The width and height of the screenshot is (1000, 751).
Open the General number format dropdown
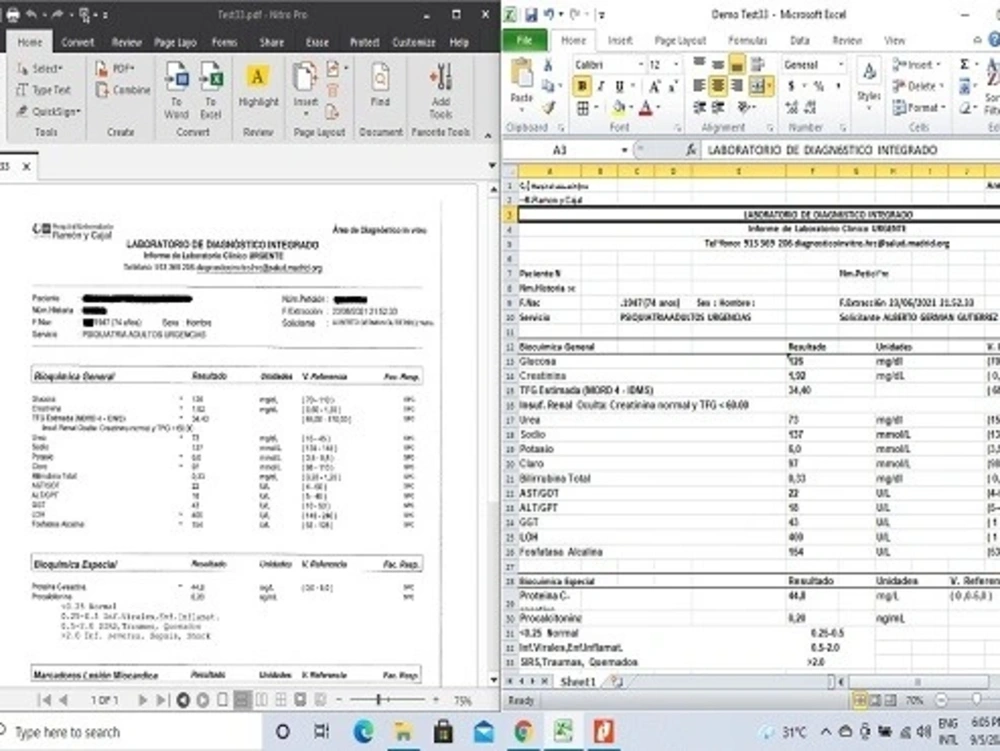841,63
